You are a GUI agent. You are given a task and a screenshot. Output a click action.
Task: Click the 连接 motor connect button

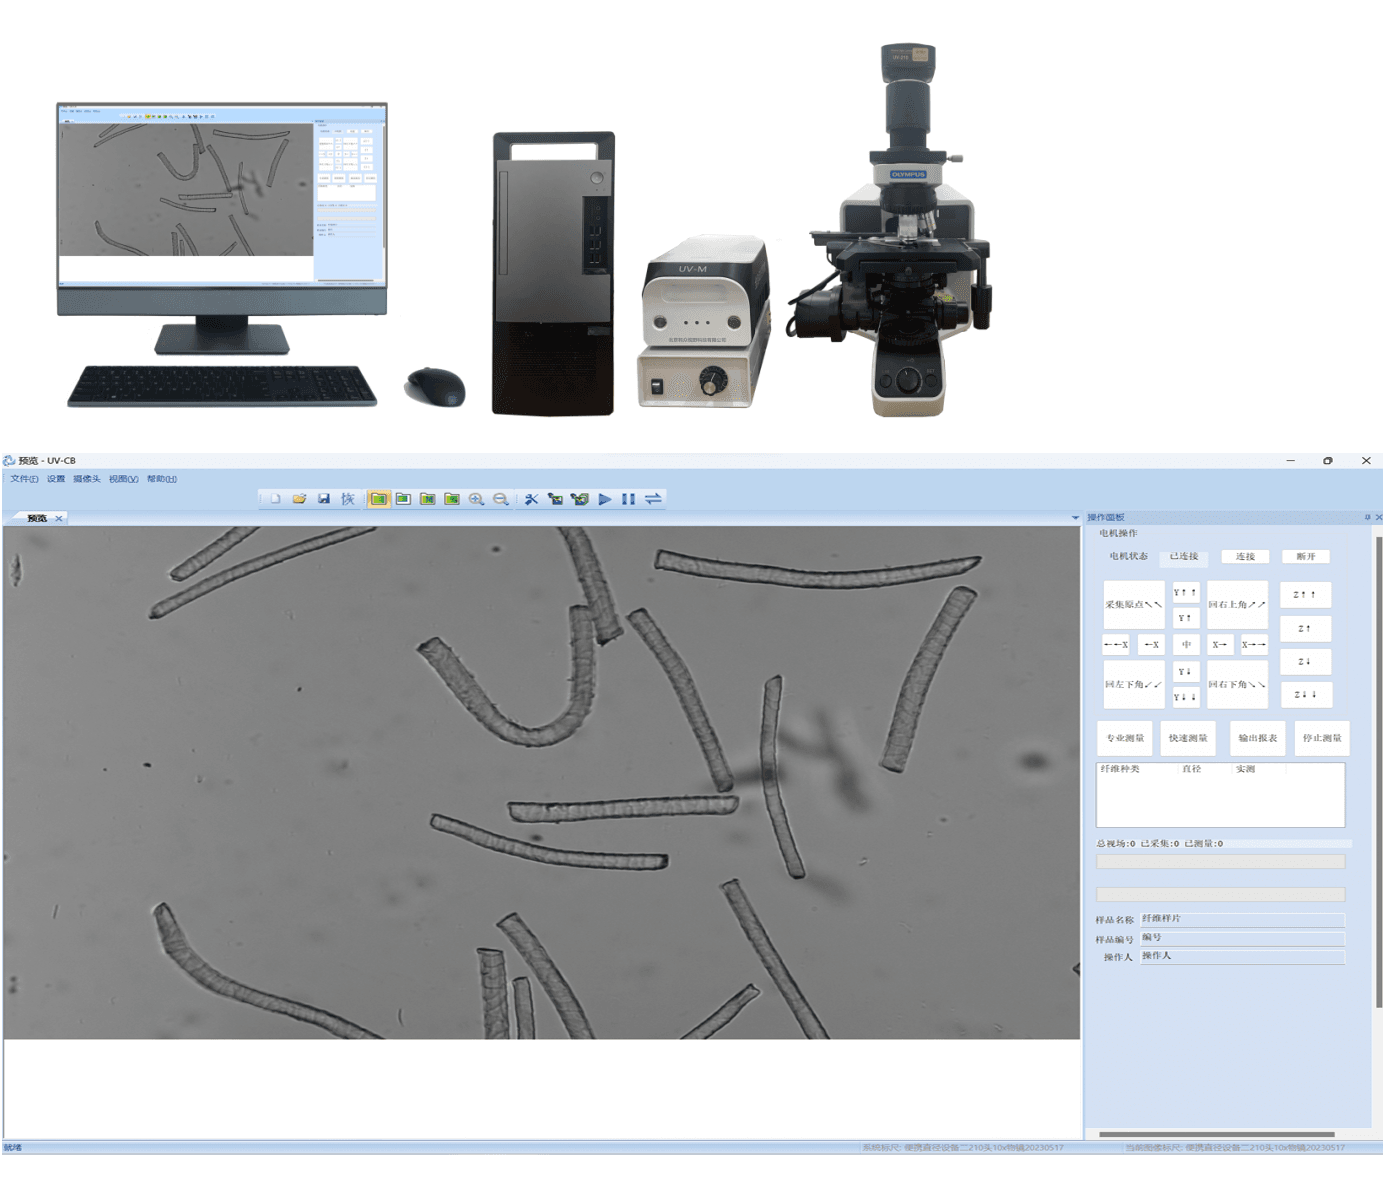click(1245, 556)
